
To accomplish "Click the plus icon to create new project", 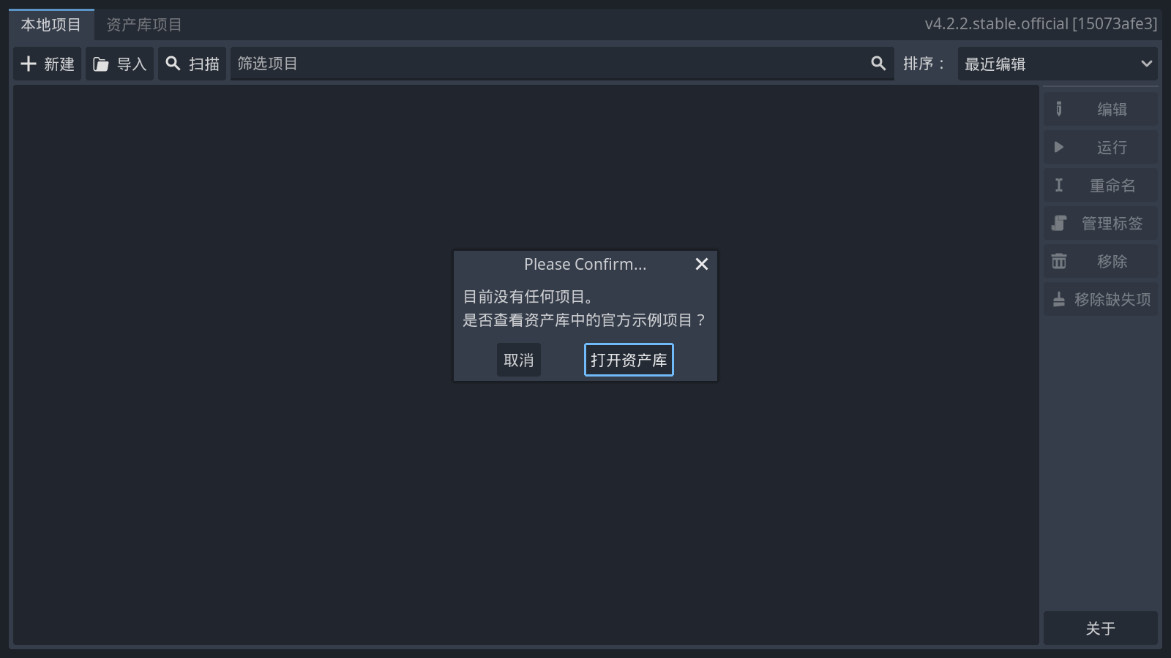I will point(29,64).
